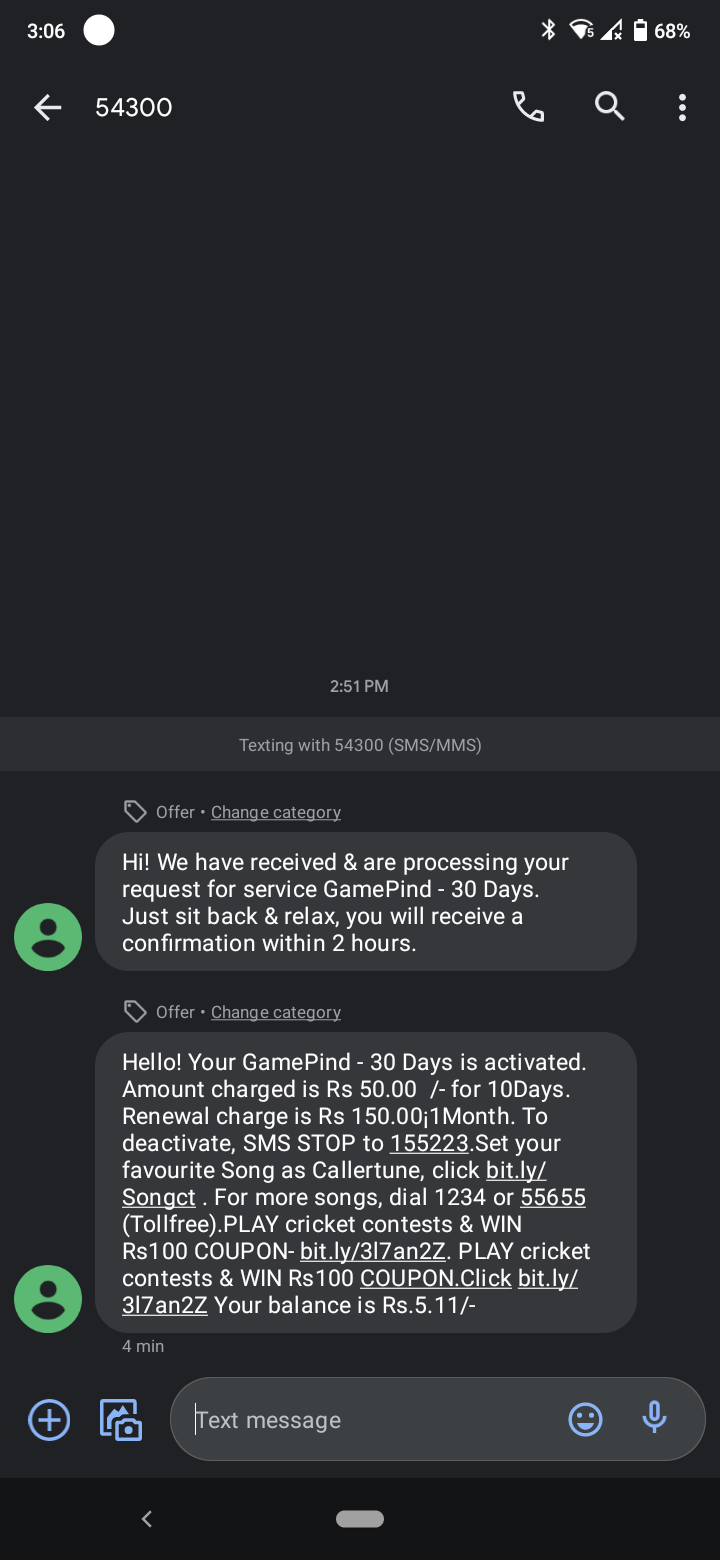Tap the 55655 toll-free number link
Screen dimensions: 720x1560
click(x=553, y=1197)
